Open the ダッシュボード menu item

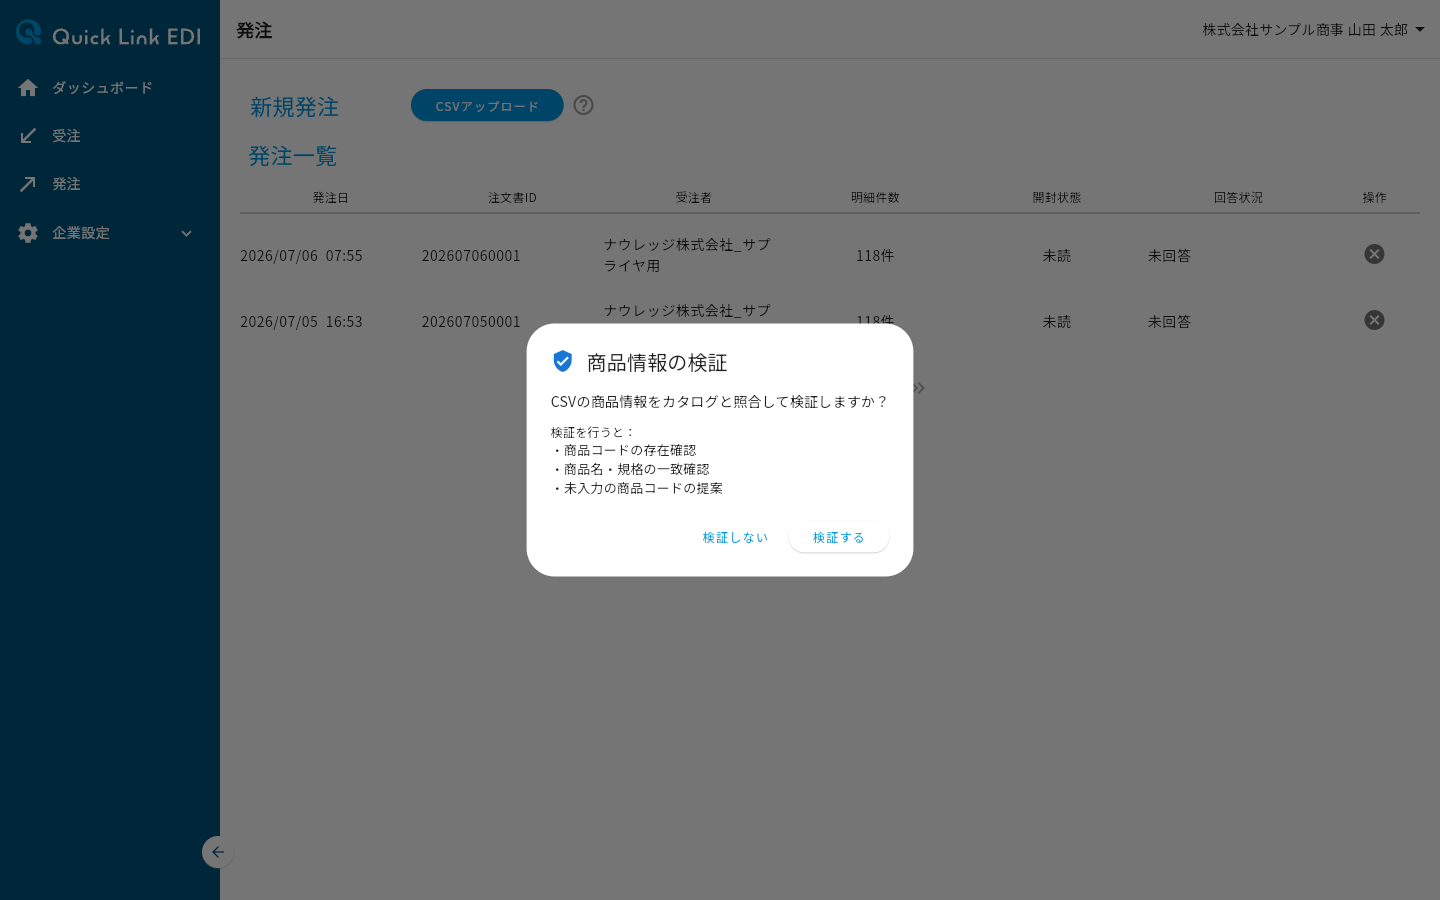pyautogui.click(x=110, y=88)
